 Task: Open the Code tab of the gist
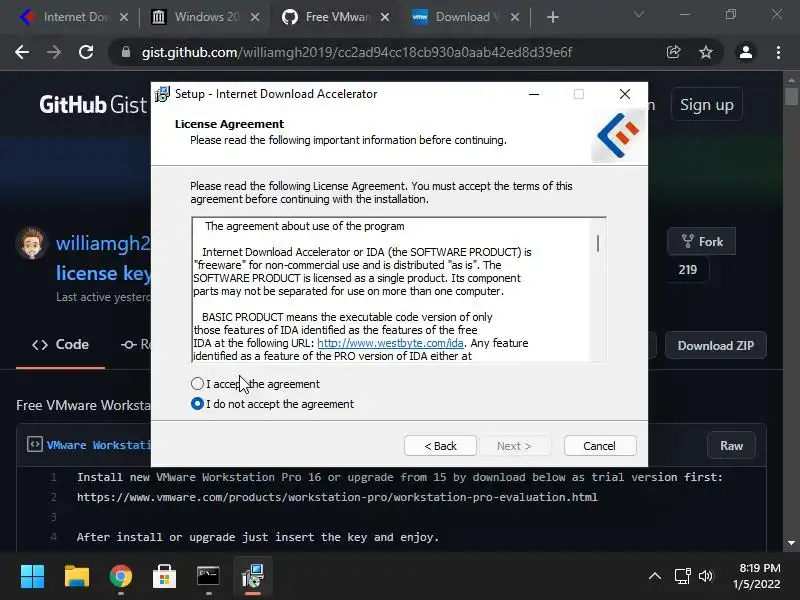pyautogui.click(x=61, y=344)
